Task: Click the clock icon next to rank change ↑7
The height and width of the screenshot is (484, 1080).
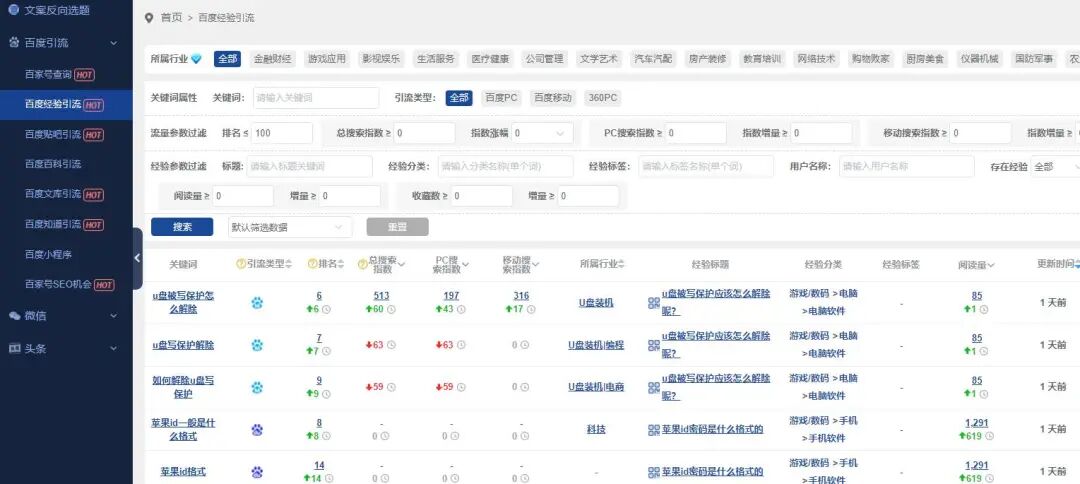Action: click(x=326, y=352)
